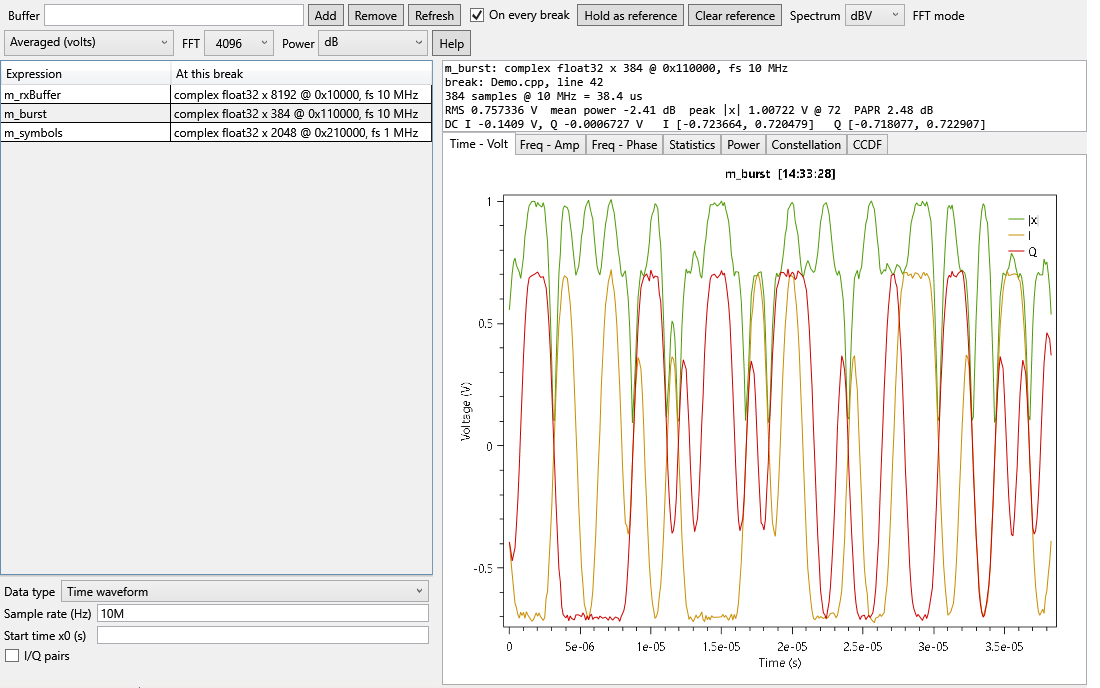Click the m_symbols 2048-sample value cell
The width and height of the screenshot is (1100, 688).
click(301, 133)
